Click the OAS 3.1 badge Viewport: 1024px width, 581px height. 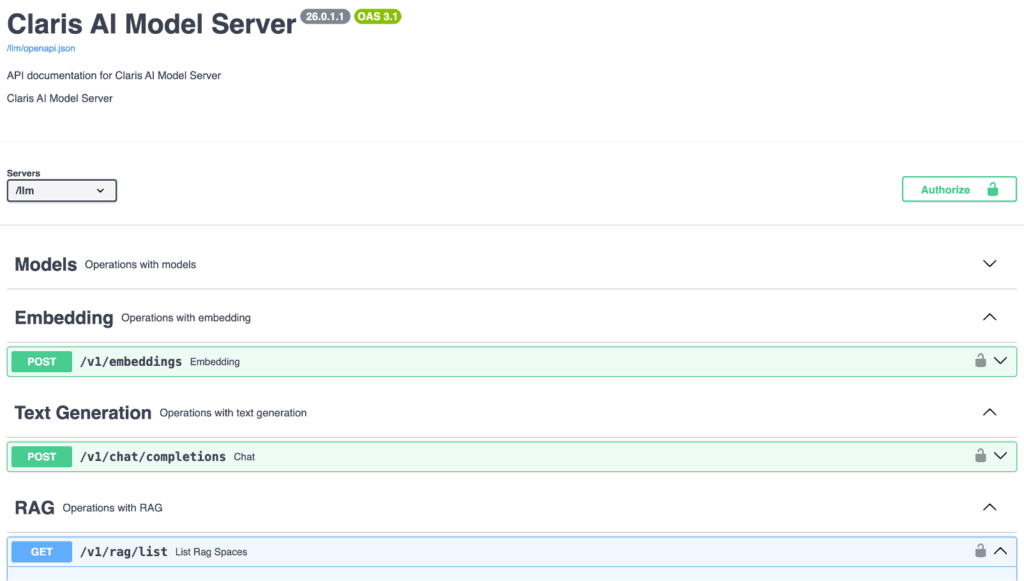(x=377, y=16)
